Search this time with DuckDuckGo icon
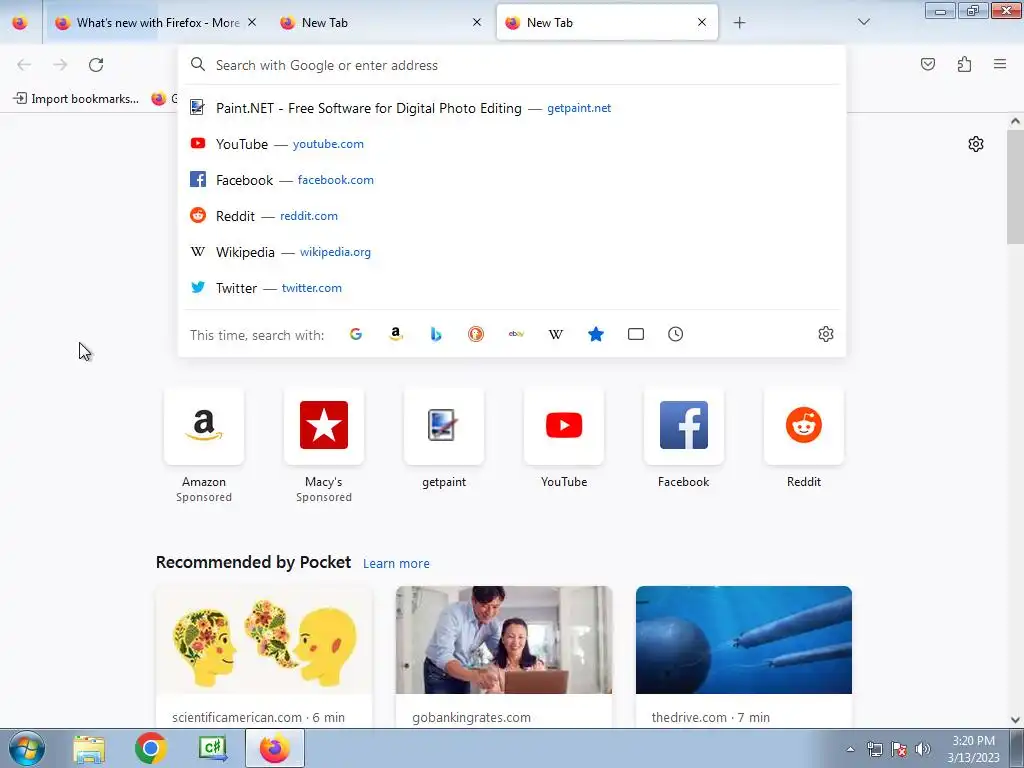This screenshot has width=1024, height=768. tap(476, 334)
